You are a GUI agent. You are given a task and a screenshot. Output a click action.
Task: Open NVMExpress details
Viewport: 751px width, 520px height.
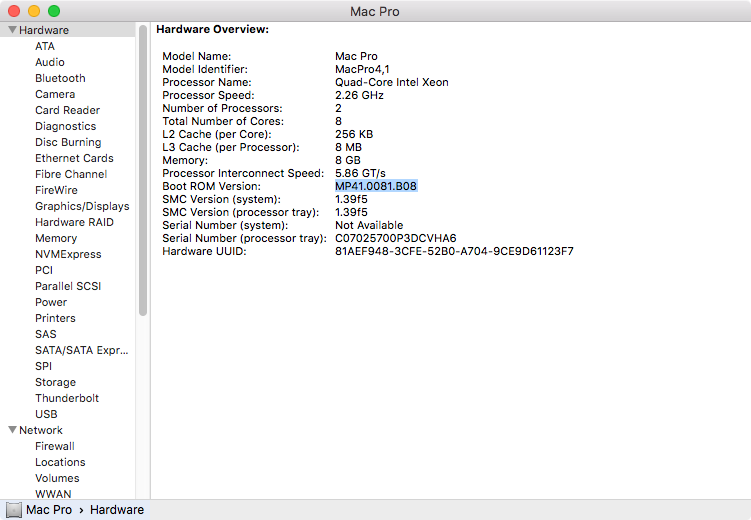click(x=68, y=254)
